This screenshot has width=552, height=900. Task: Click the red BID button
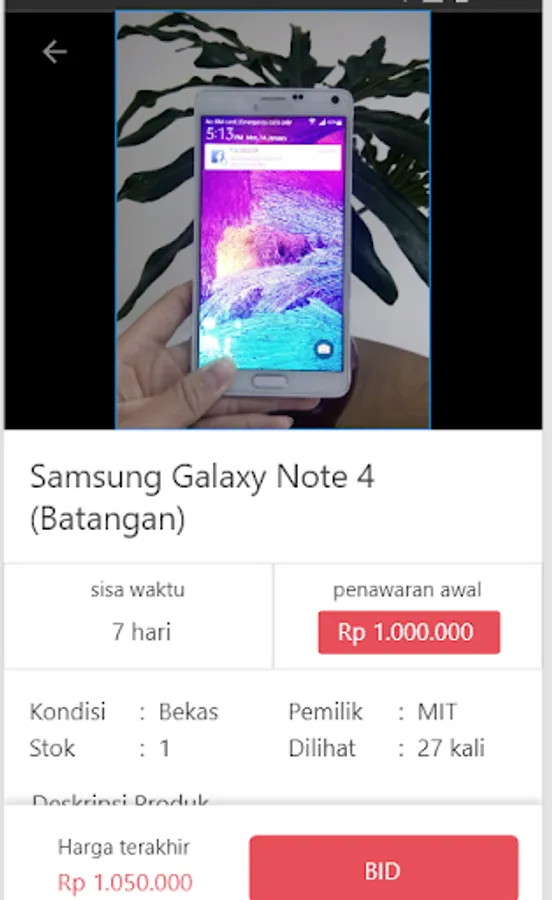383,867
